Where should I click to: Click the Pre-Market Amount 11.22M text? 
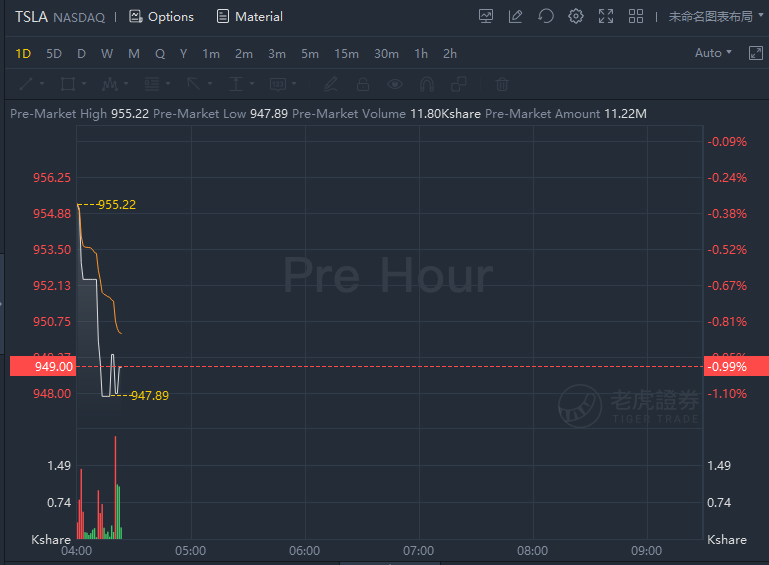click(x=565, y=114)
